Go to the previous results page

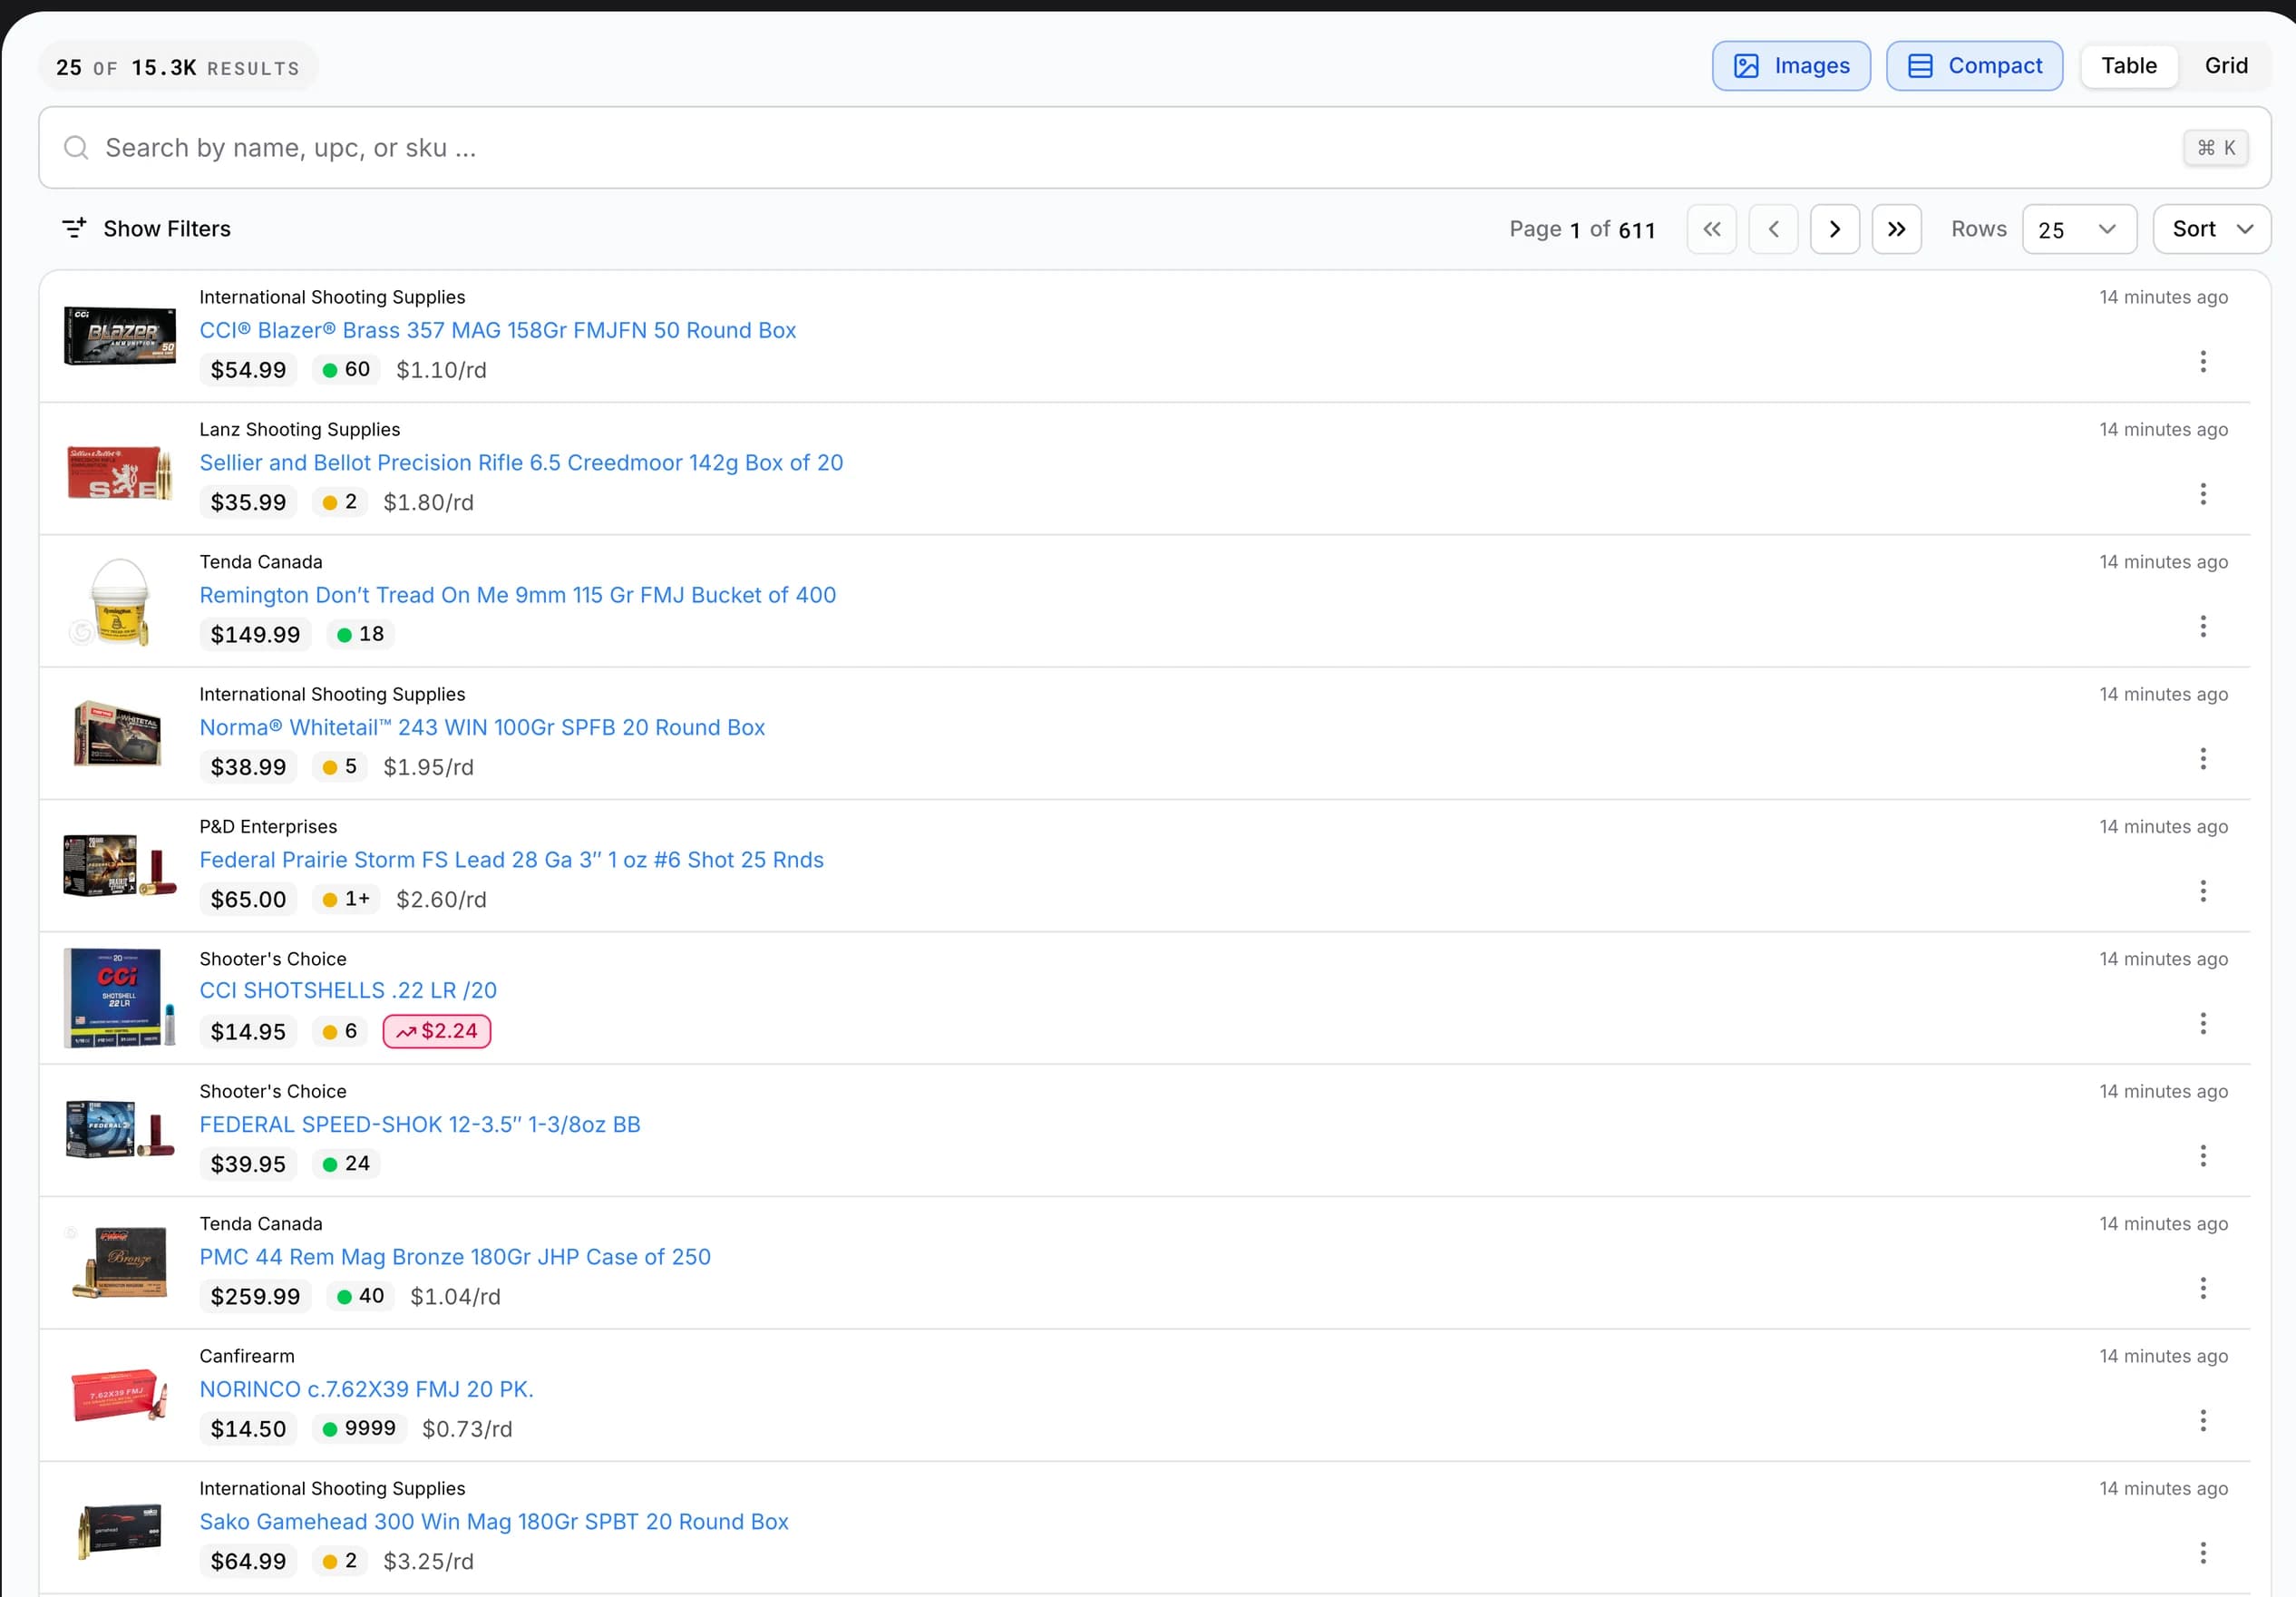(x=1773, y=229)
